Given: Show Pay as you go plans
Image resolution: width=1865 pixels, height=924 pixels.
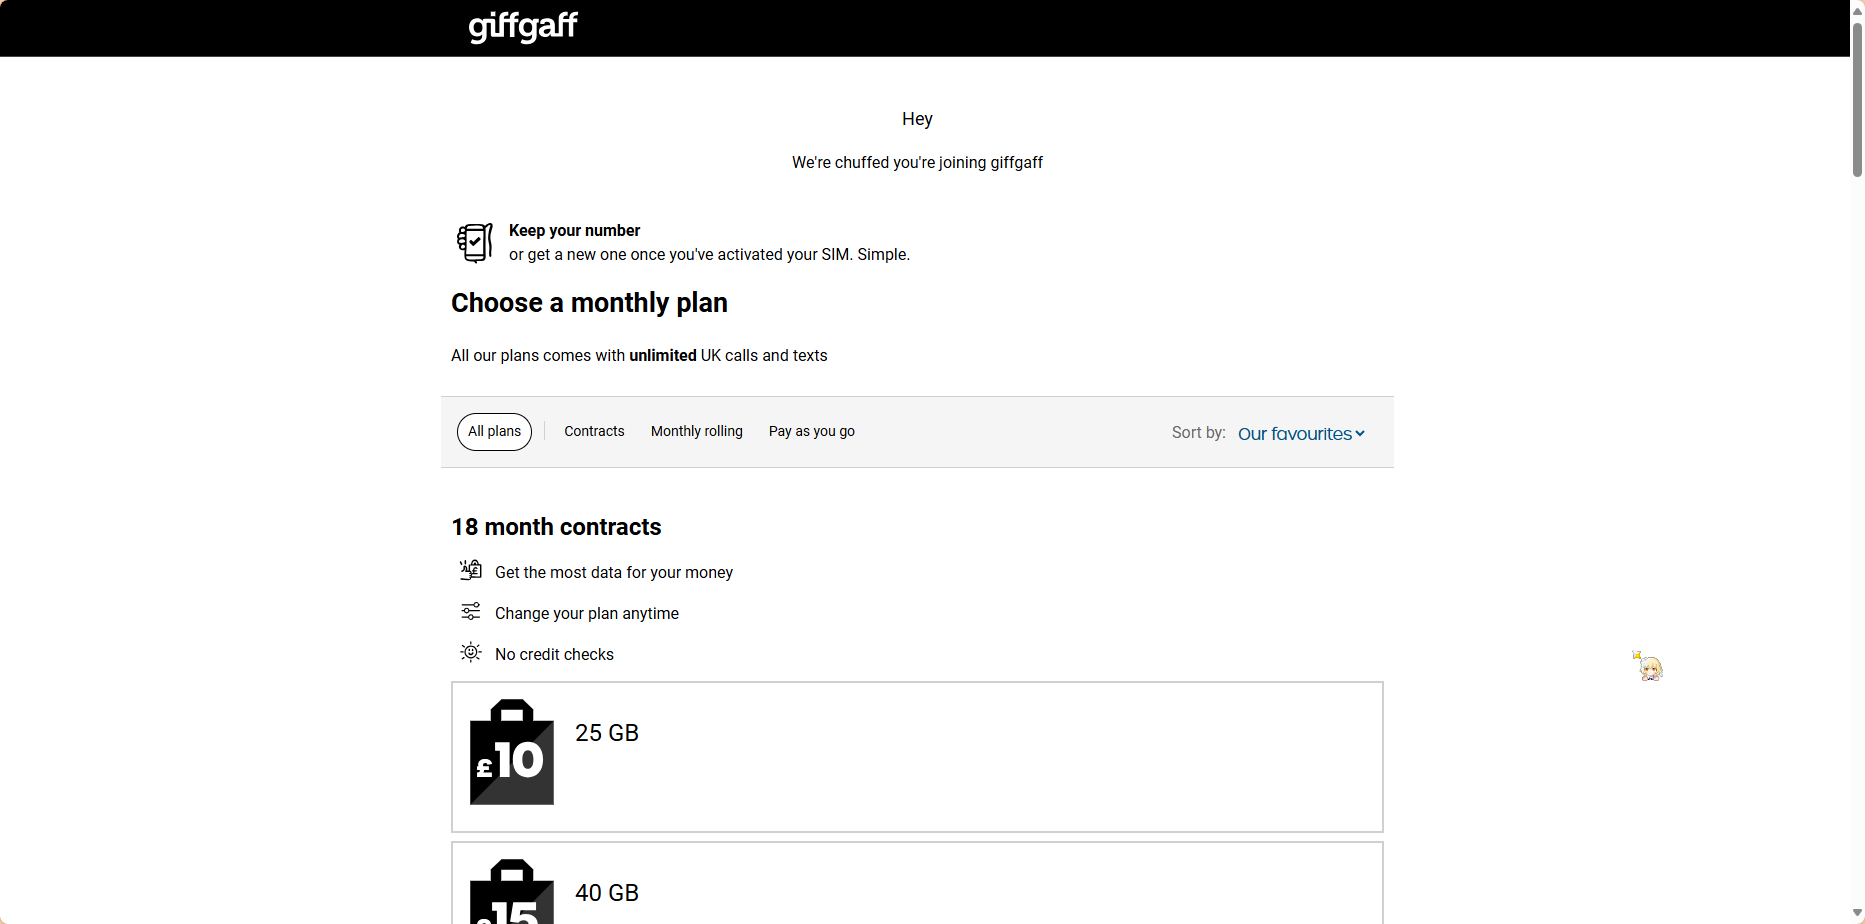Looking at the screenshot, I should click(812, 432).
